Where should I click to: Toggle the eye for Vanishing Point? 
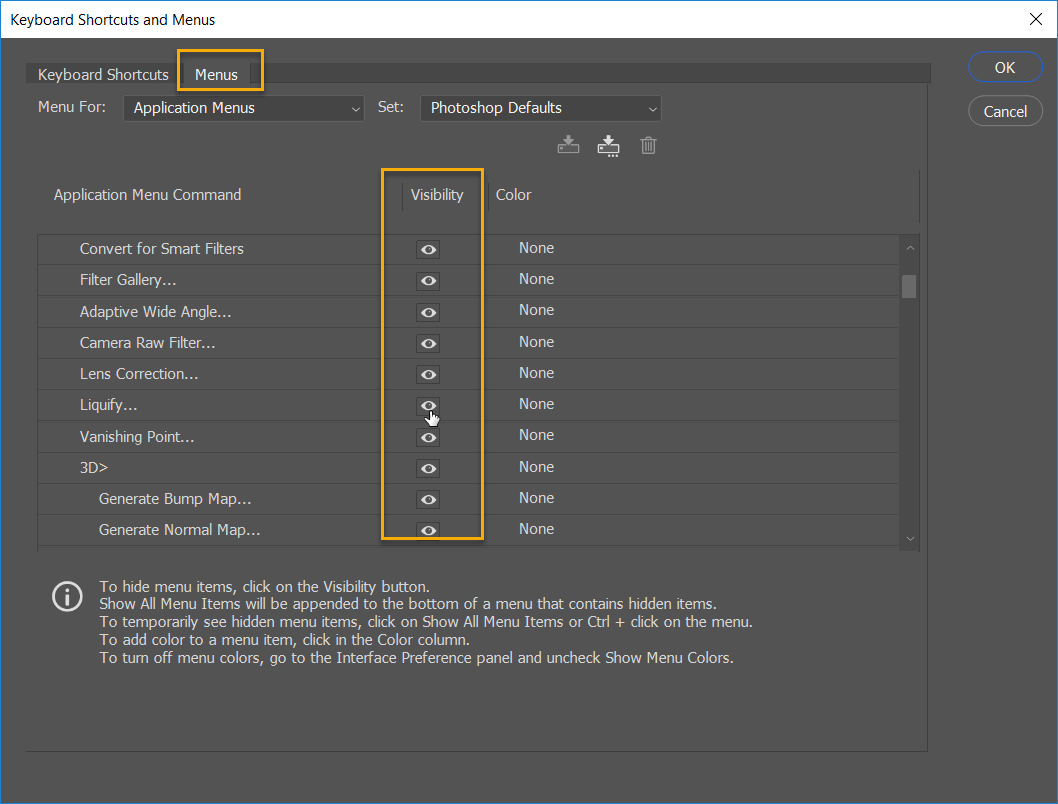428,437
